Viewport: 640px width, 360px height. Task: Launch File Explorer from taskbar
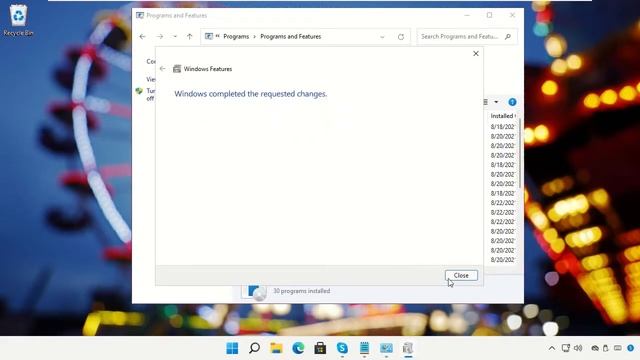tap(276, 348)
